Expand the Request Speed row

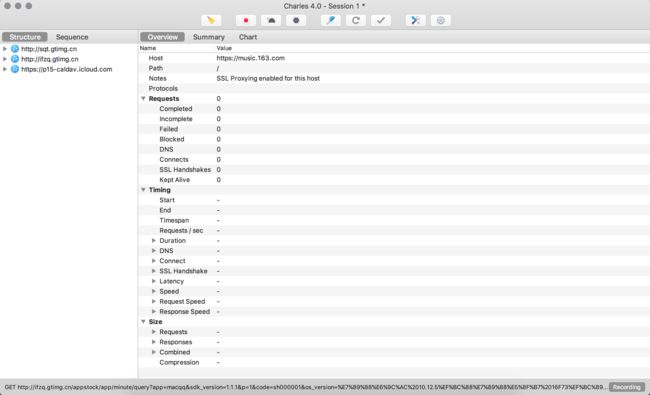coord(154,301)
